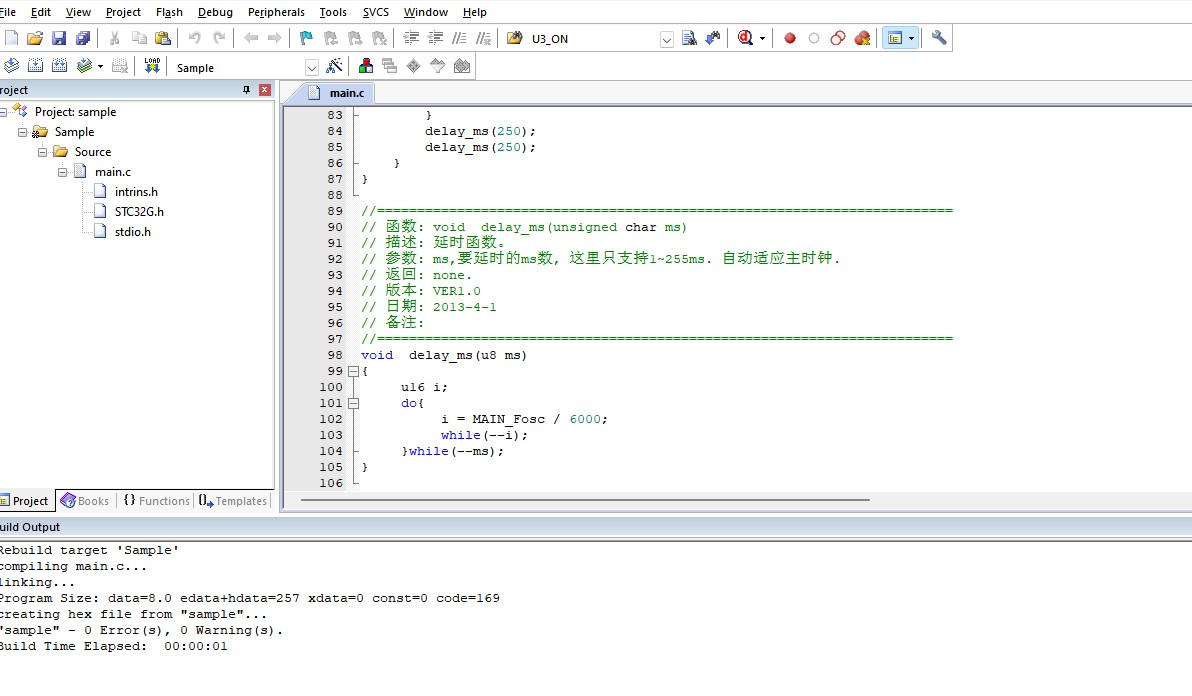Click the Download to flash LOAD icon
The height and width of the screenshot is (696, 1192).
[x=152, y=66]
